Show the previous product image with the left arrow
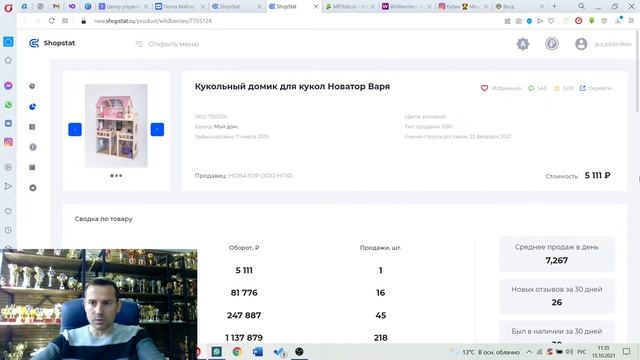This screenshot has height=360, width=640. (75, 129)
